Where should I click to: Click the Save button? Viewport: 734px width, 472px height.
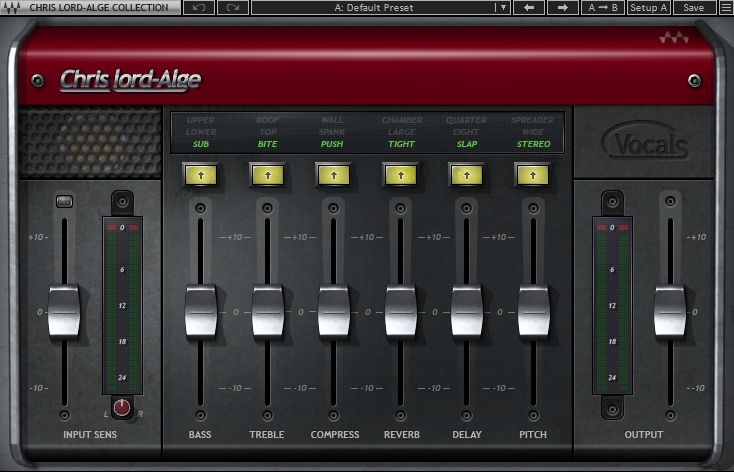(692, 8)
